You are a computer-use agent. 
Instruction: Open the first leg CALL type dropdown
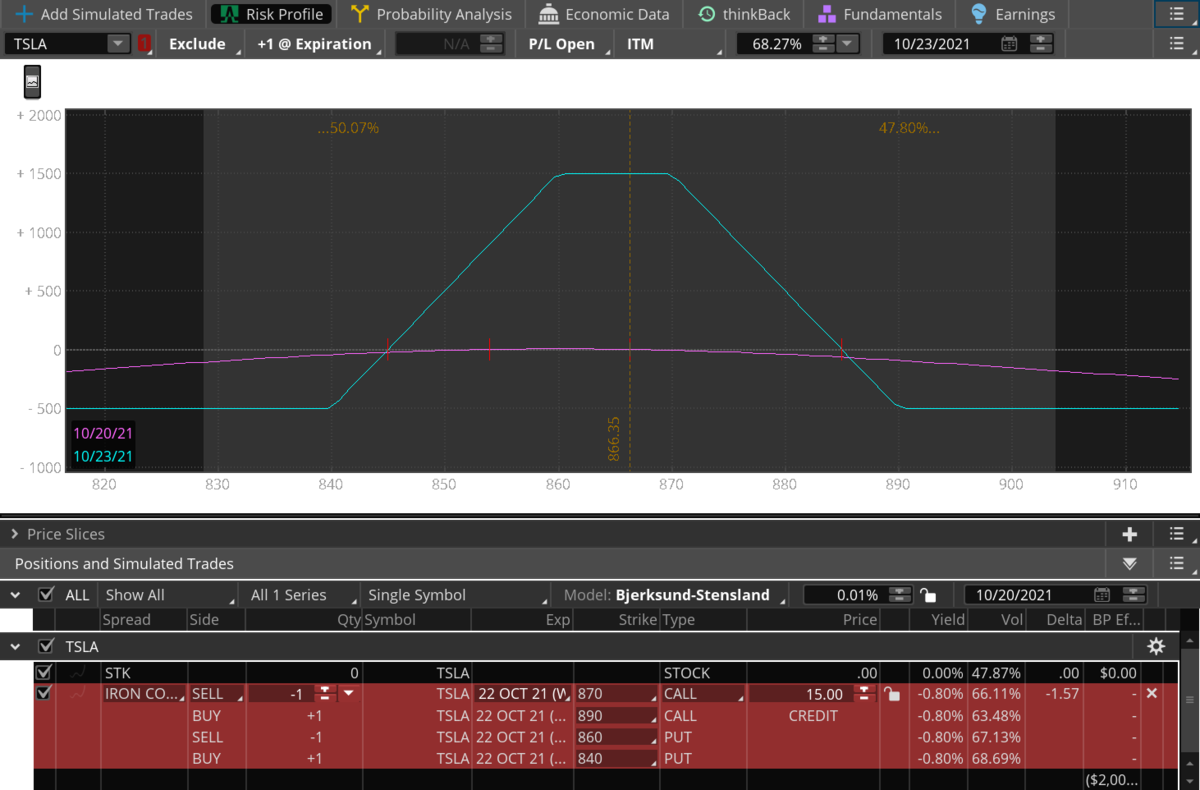703,694
